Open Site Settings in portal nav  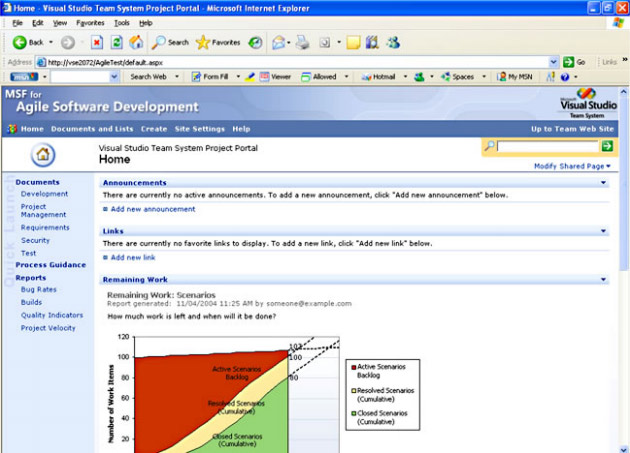(x=200, y=129)
